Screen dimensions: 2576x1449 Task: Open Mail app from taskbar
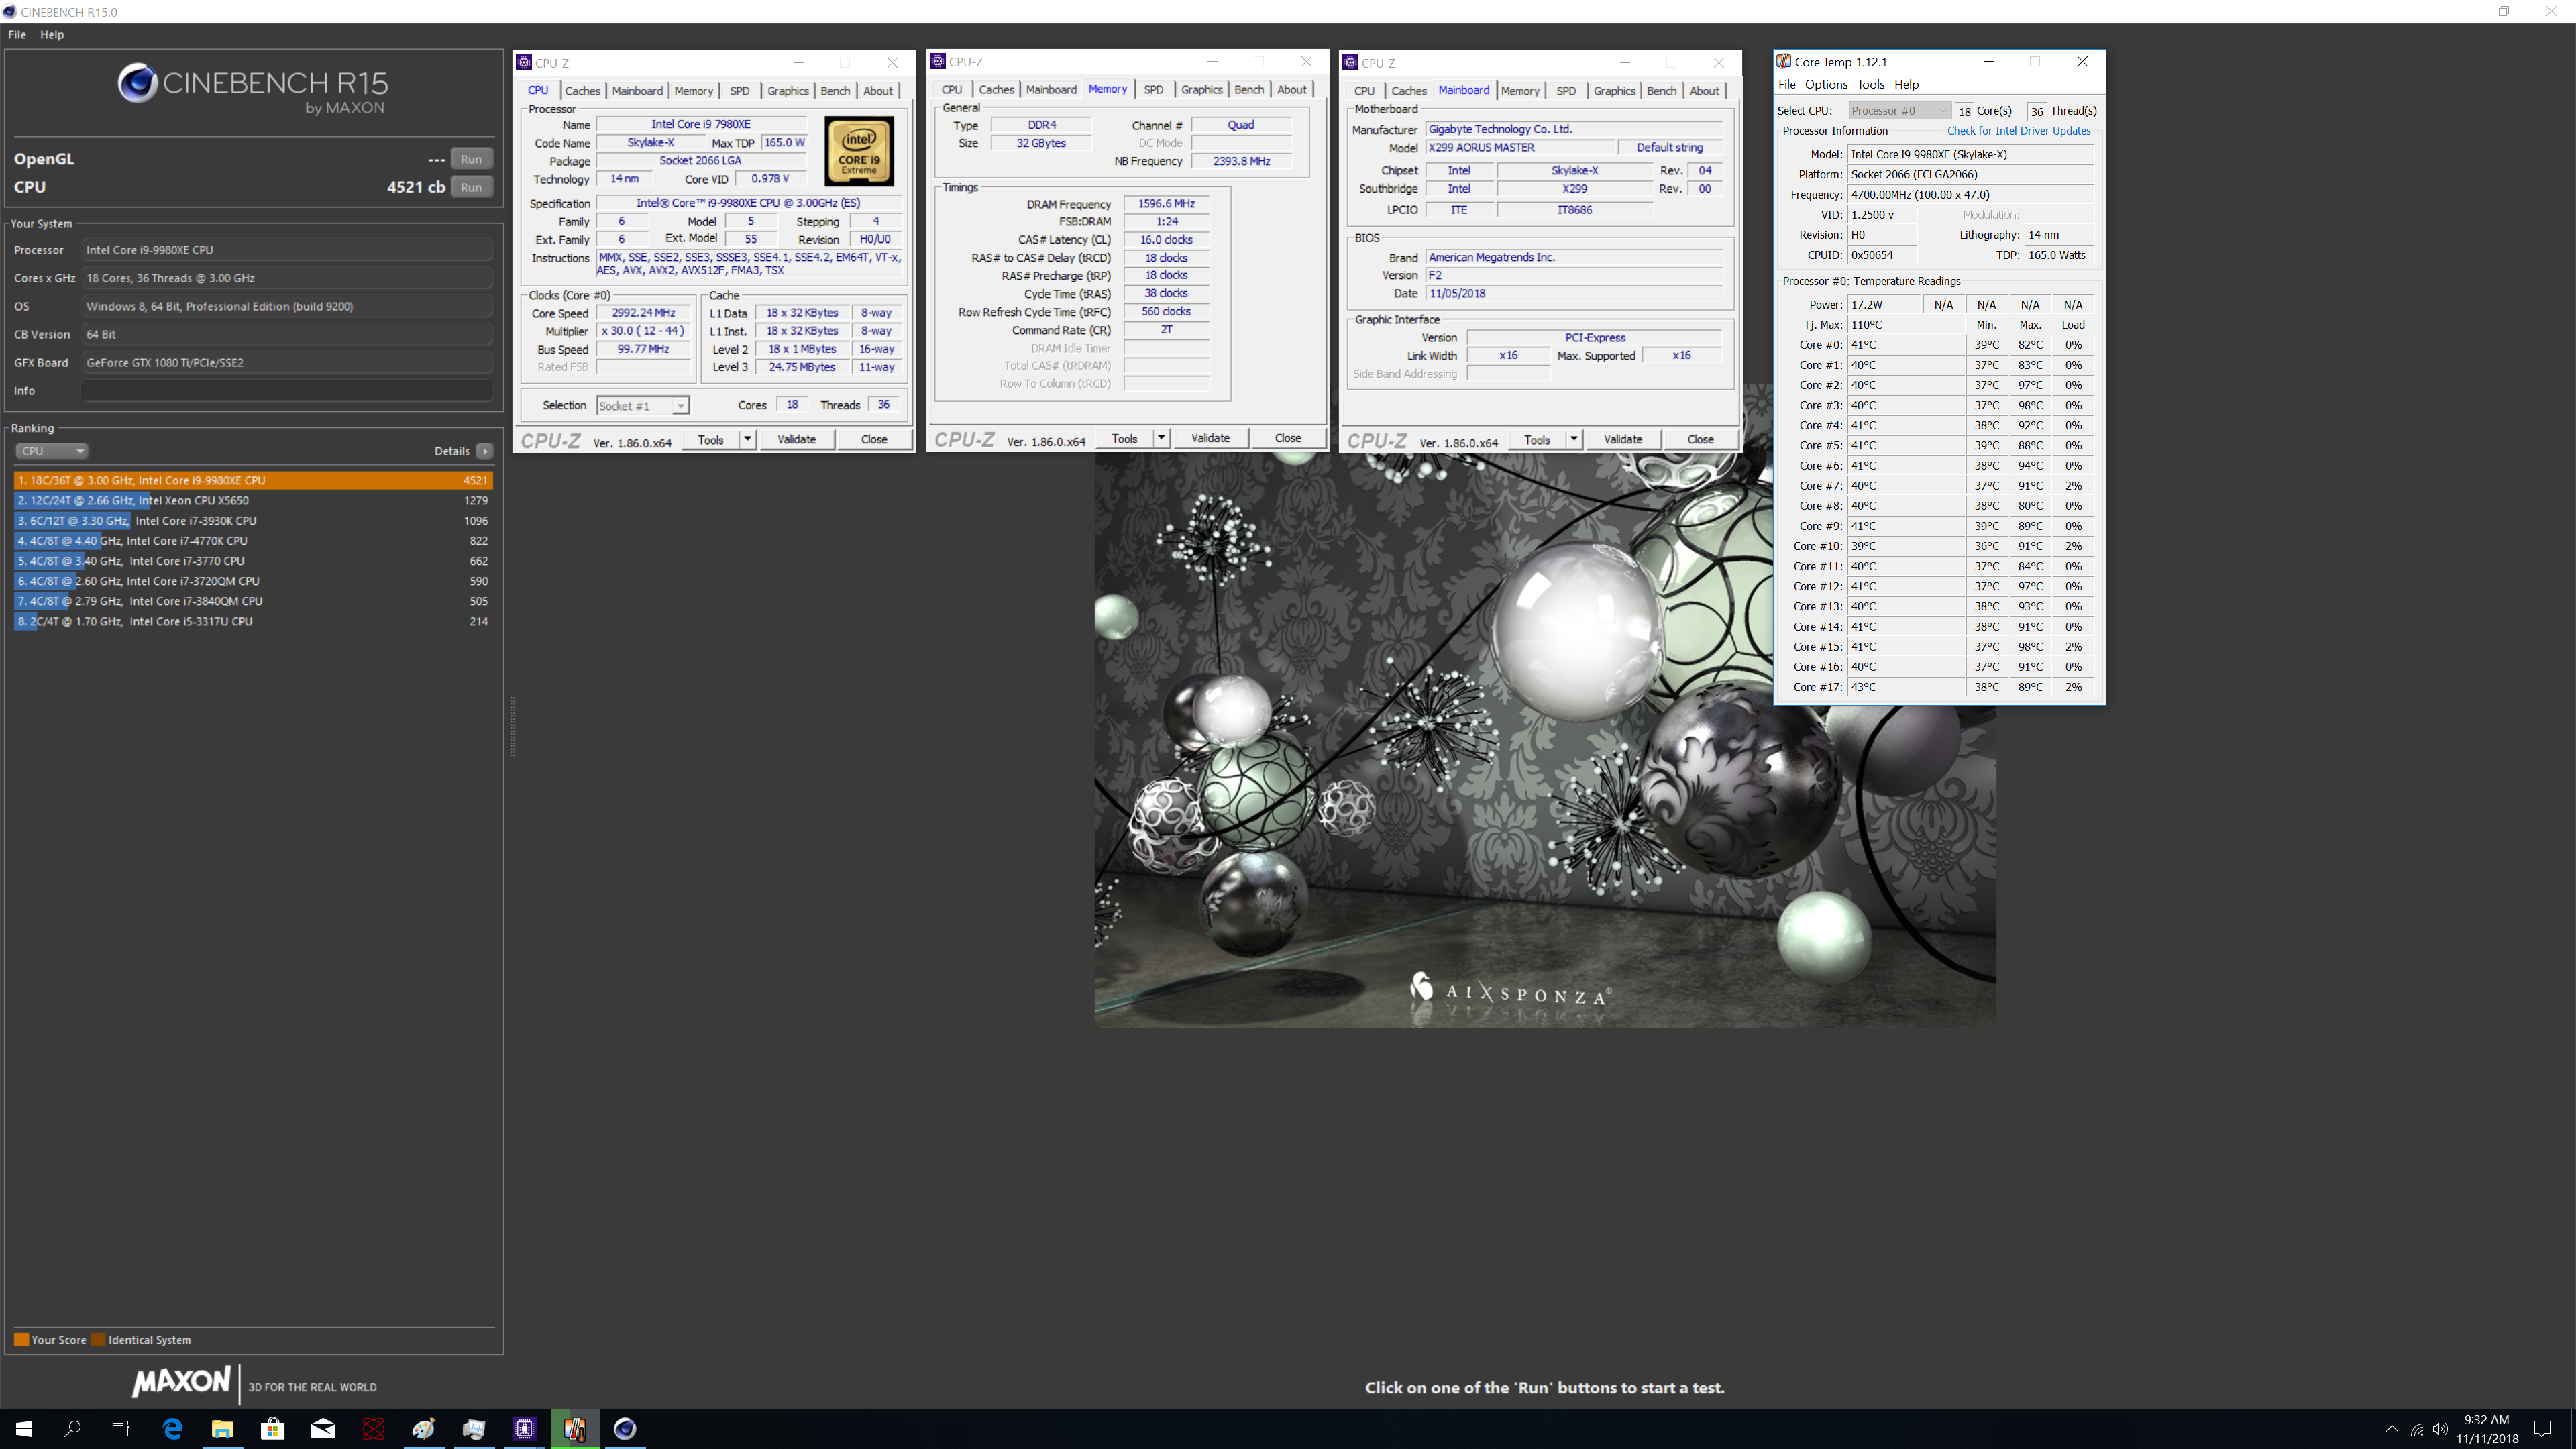click(322, 1428)
